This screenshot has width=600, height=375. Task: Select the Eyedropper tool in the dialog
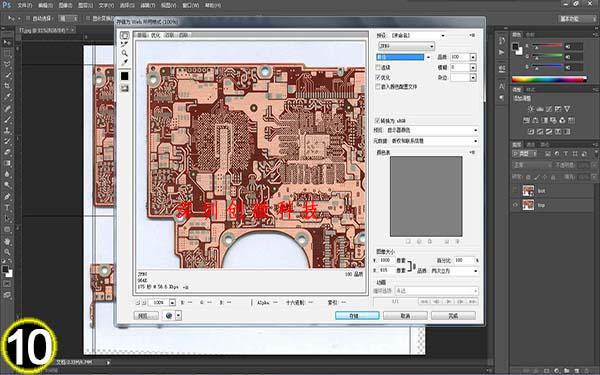point(124,62)
